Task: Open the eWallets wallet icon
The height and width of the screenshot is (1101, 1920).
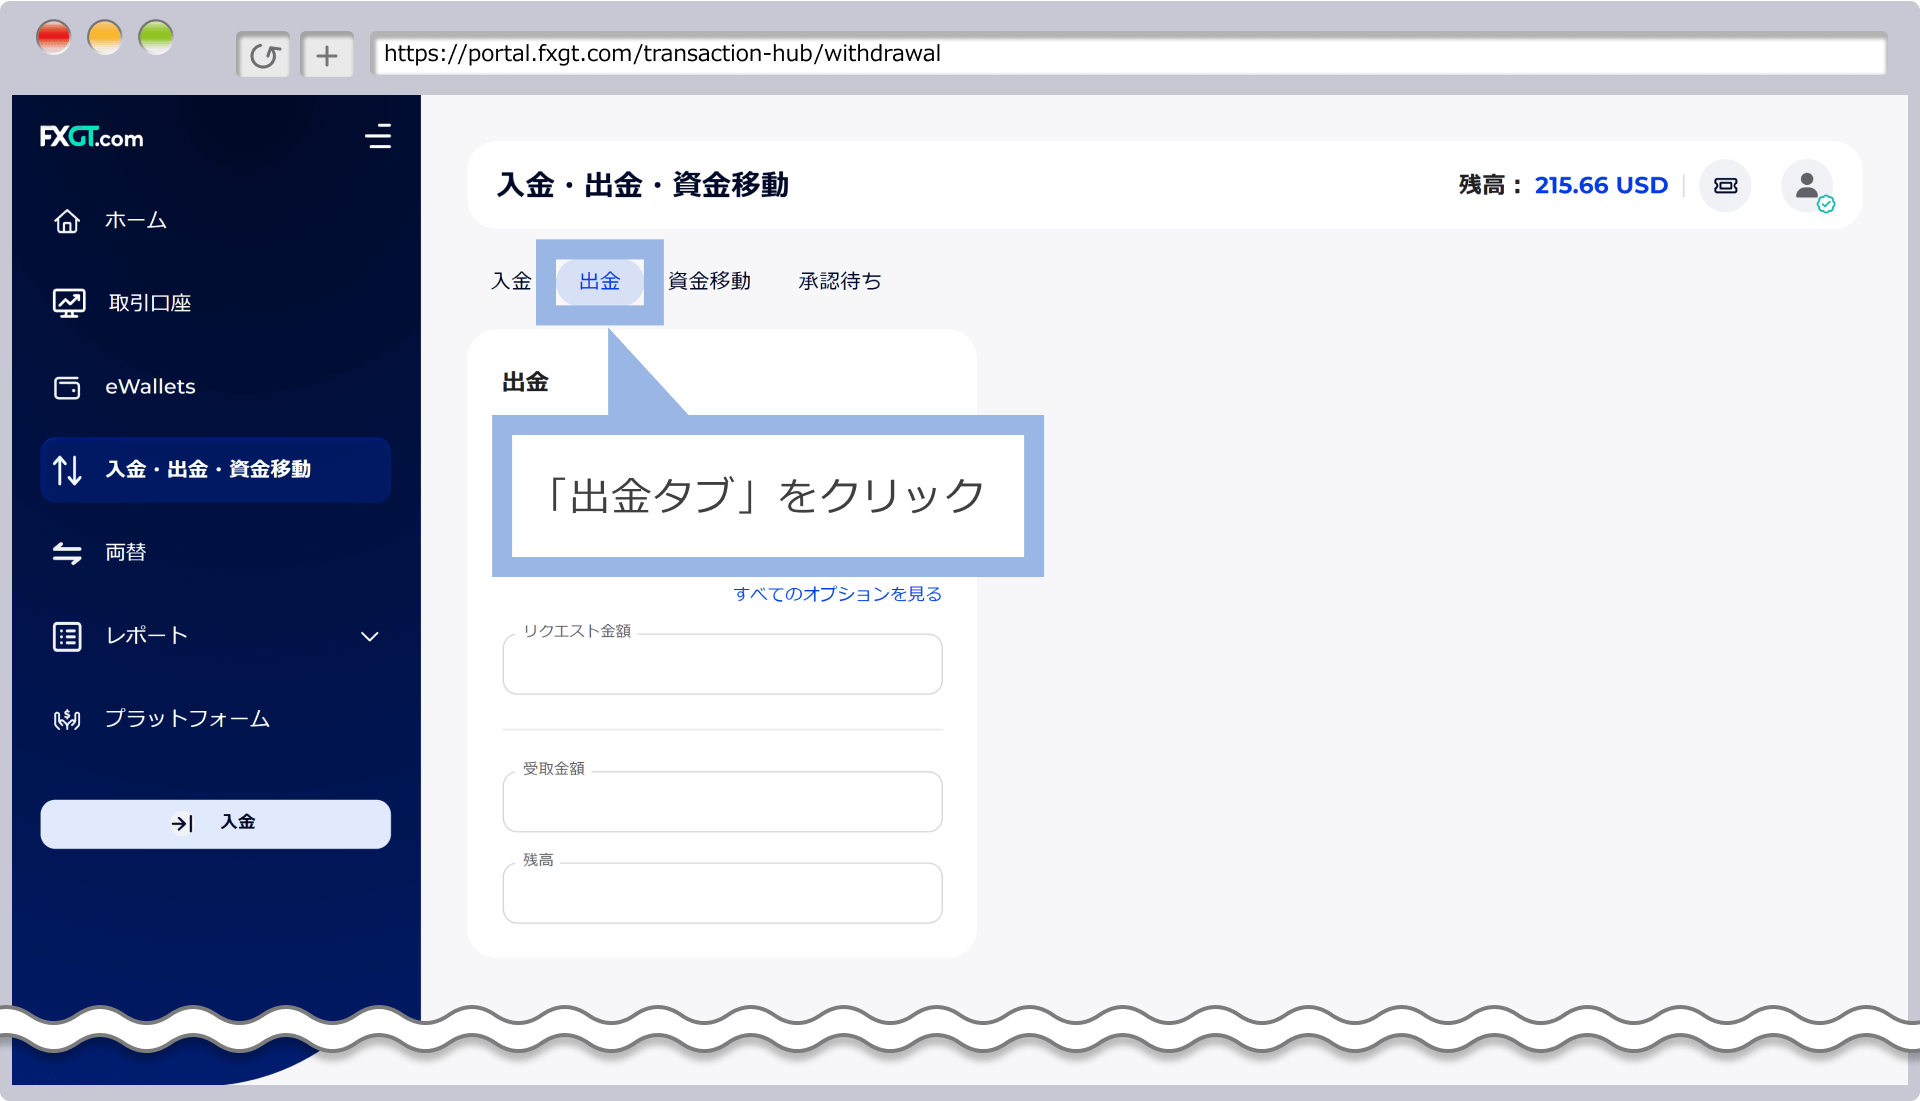Action: (66, 388)
